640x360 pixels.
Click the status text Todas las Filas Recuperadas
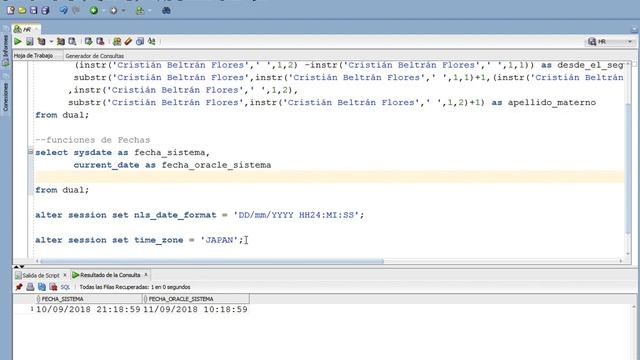pyautogui.click(x=135, y=287)
